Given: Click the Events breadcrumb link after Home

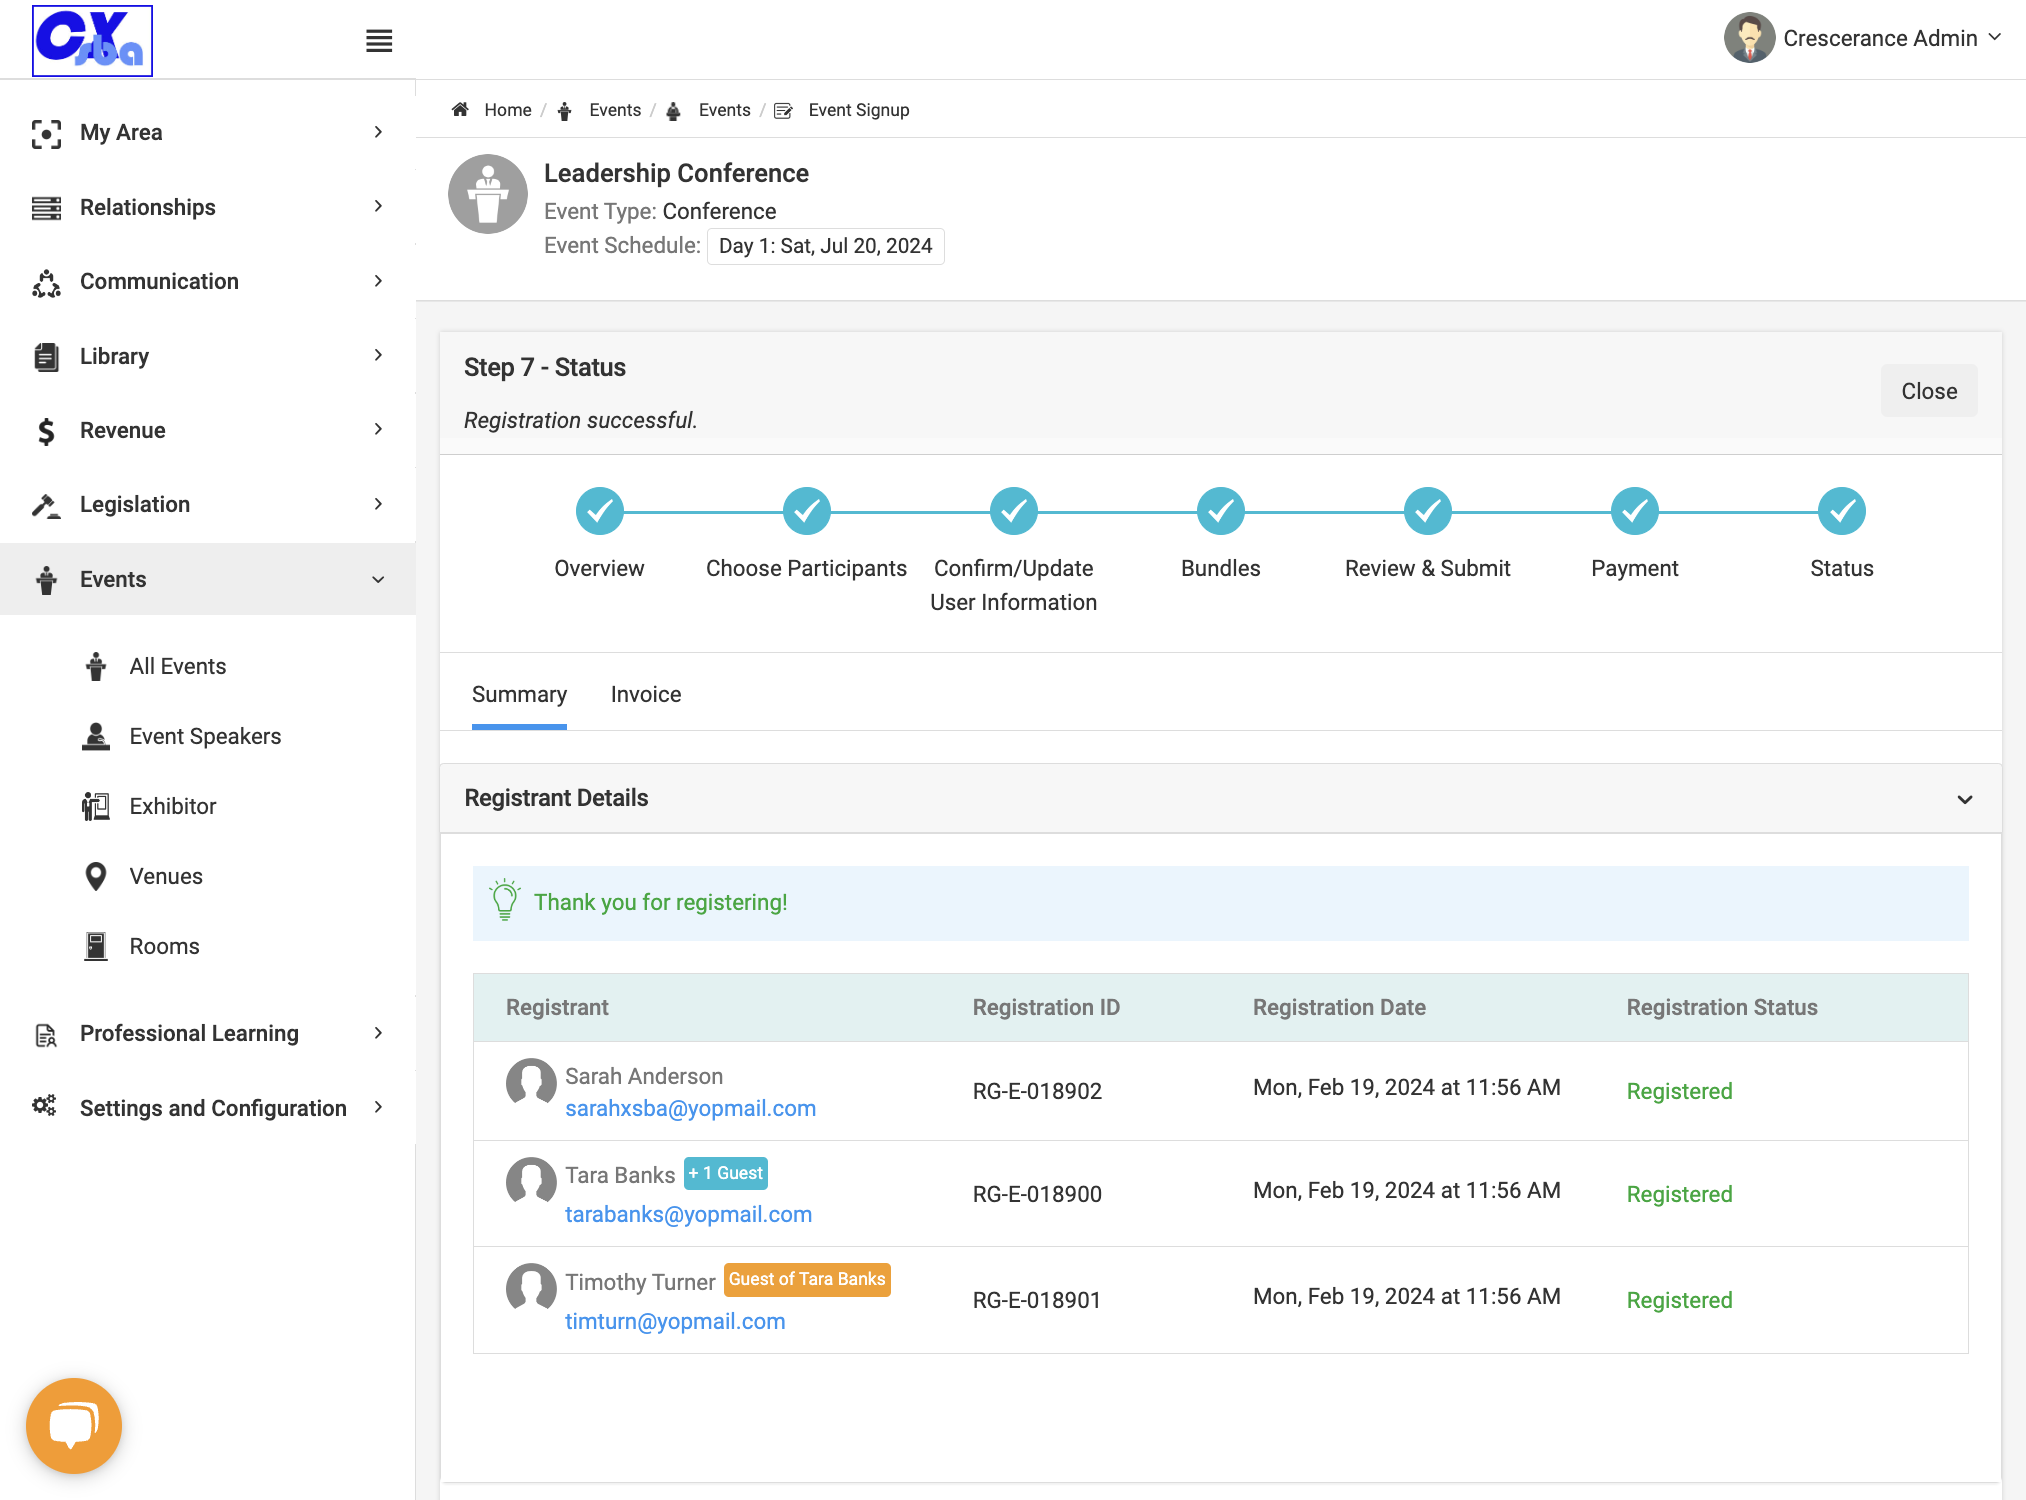Looking at the screenshot, I should (x=615, y=110).
